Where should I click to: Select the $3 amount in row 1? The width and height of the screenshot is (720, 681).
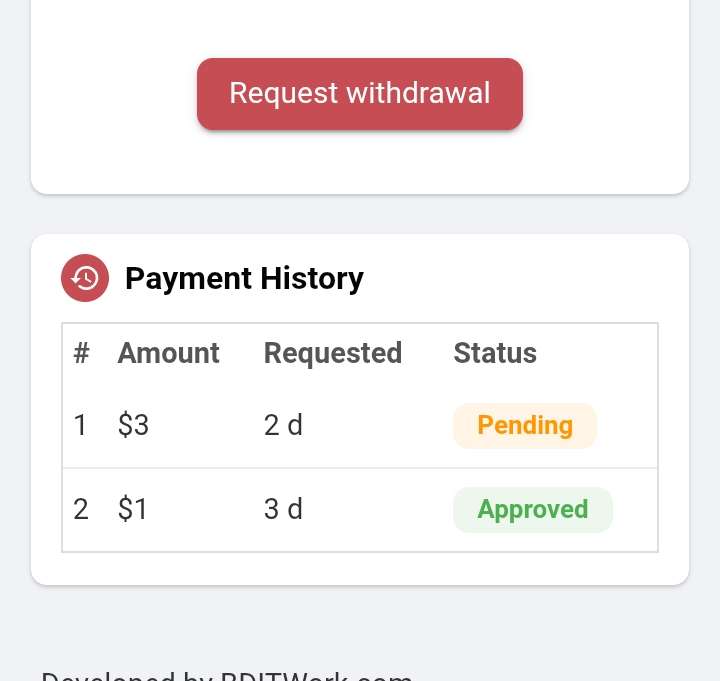click(x=133, y=425)
